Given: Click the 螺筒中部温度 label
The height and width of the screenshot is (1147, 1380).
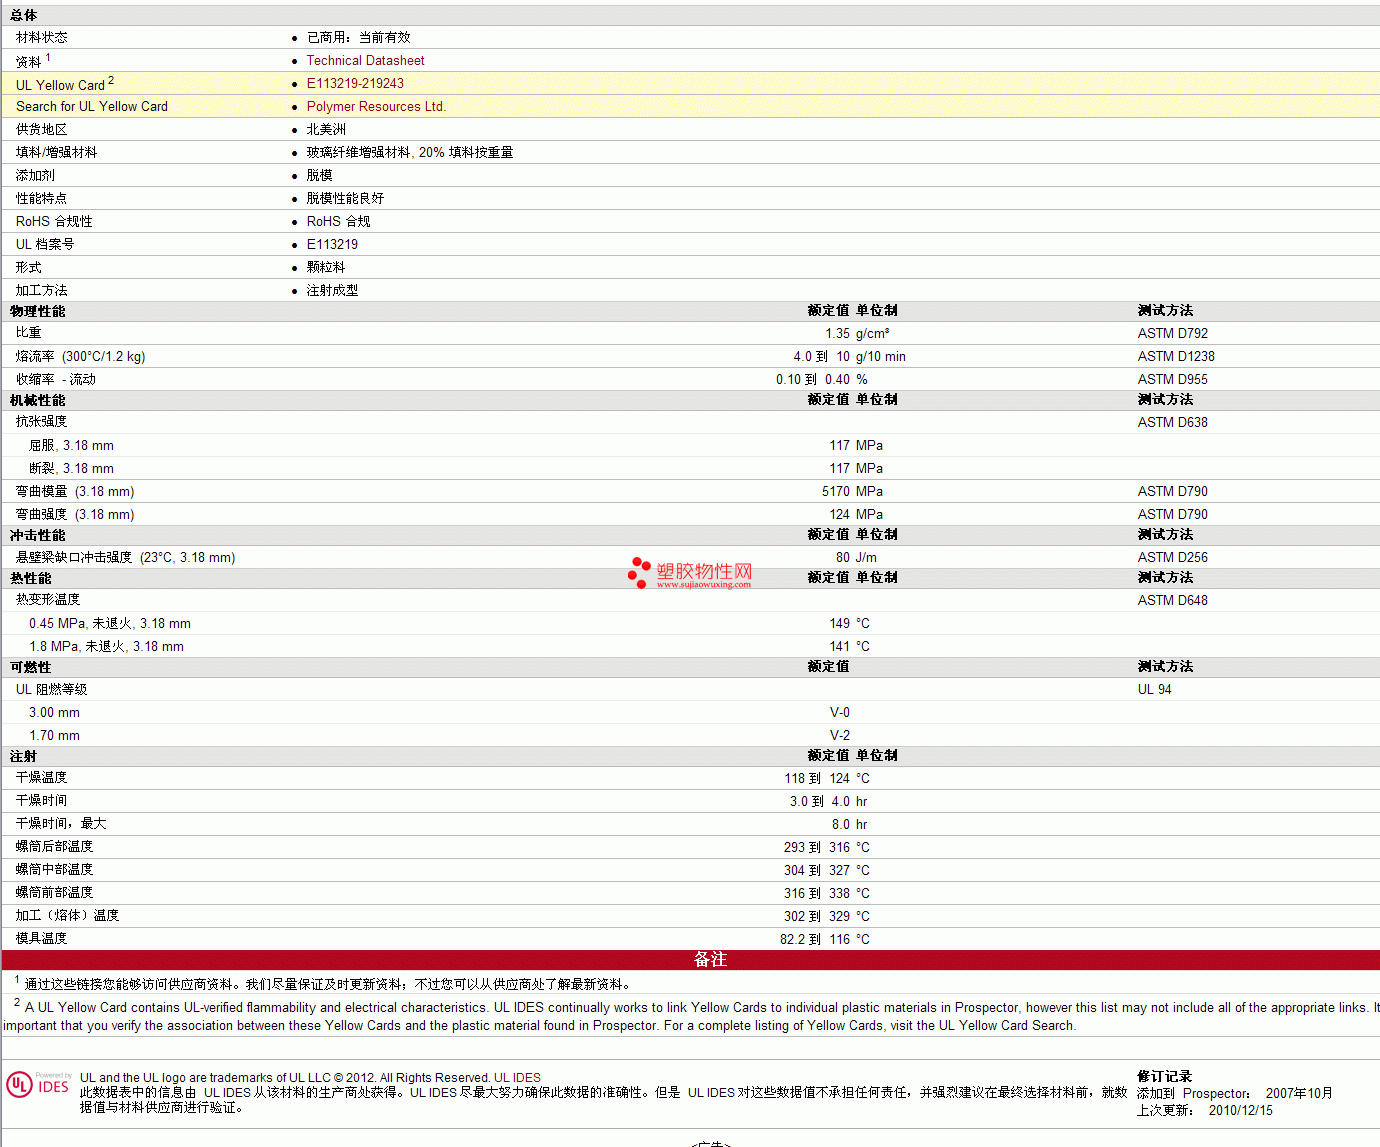Looking at the screenshot, I should tap(54, 870).
